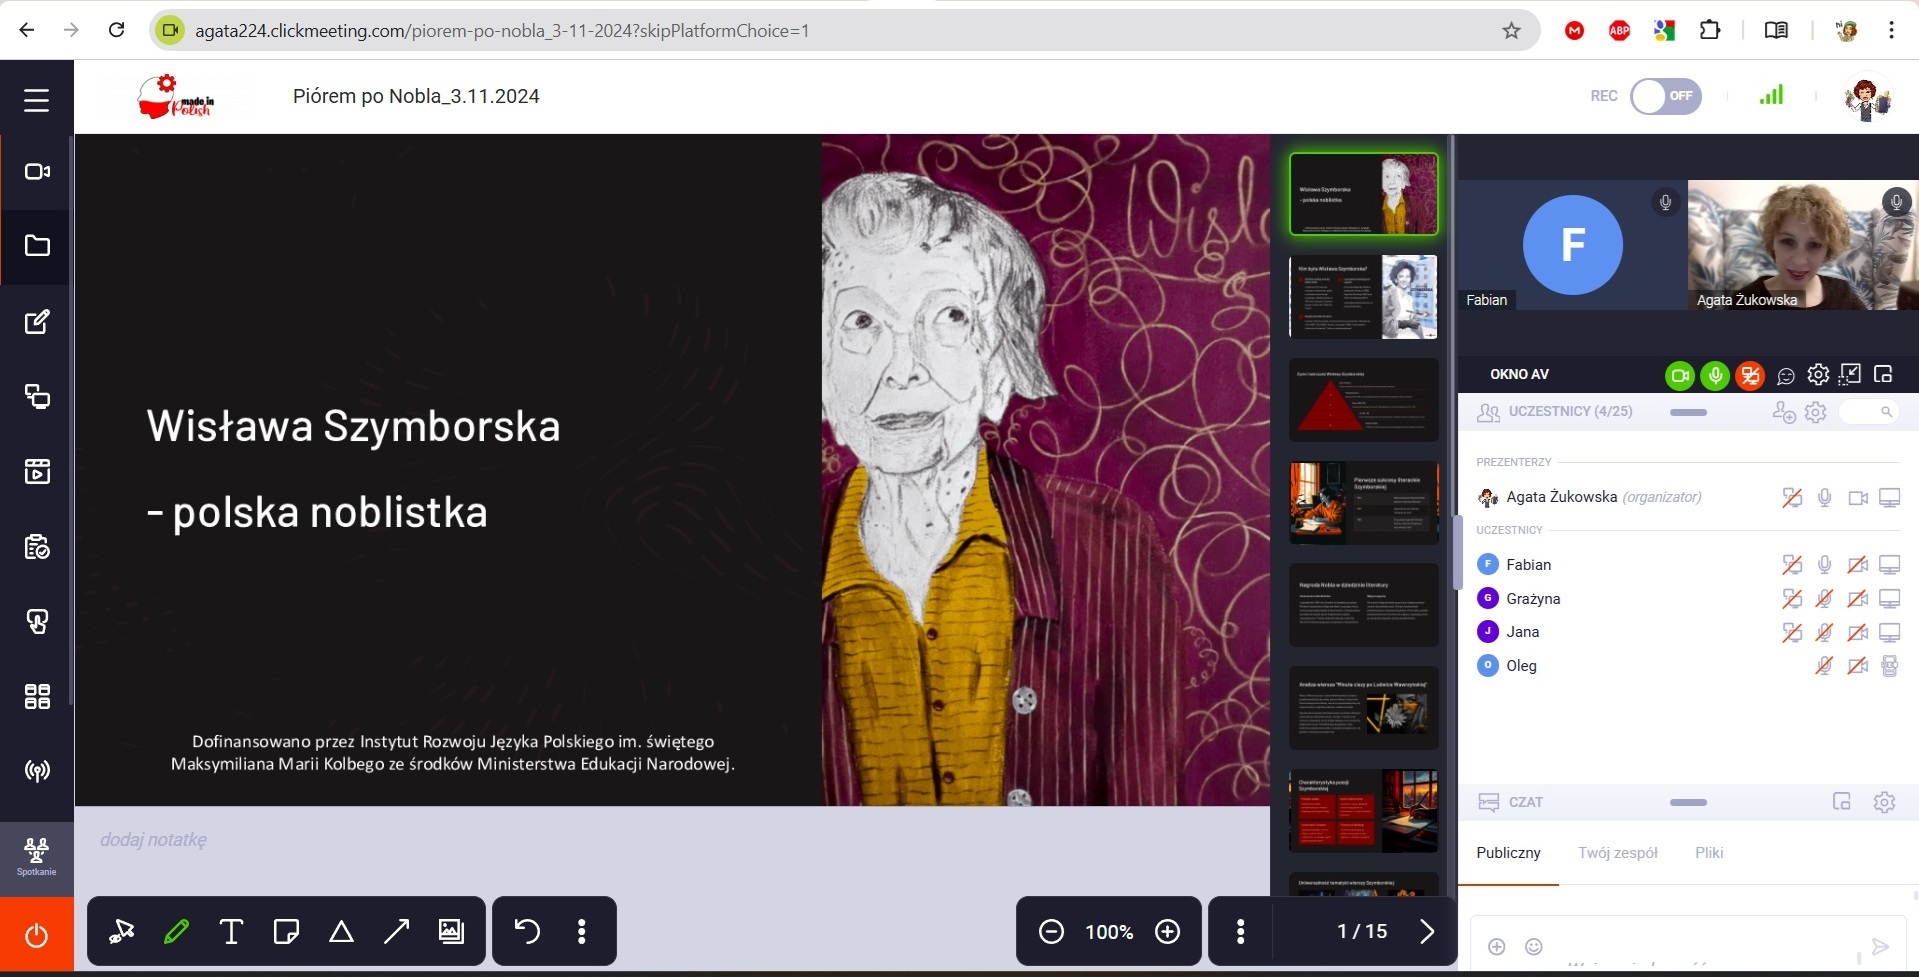1919x977 pixels.
Task: Open chat settings gear
Action: [x=1884, y=802]
